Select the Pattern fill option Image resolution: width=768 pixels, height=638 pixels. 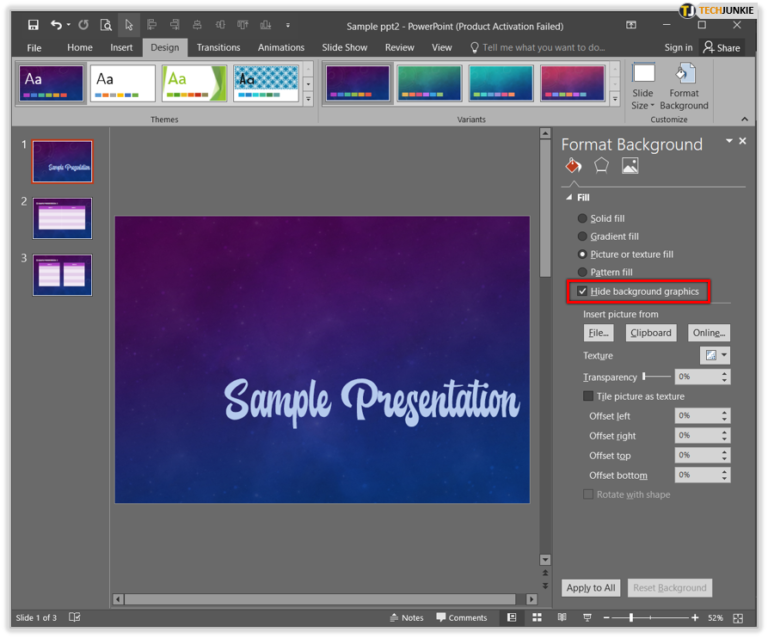605,272
